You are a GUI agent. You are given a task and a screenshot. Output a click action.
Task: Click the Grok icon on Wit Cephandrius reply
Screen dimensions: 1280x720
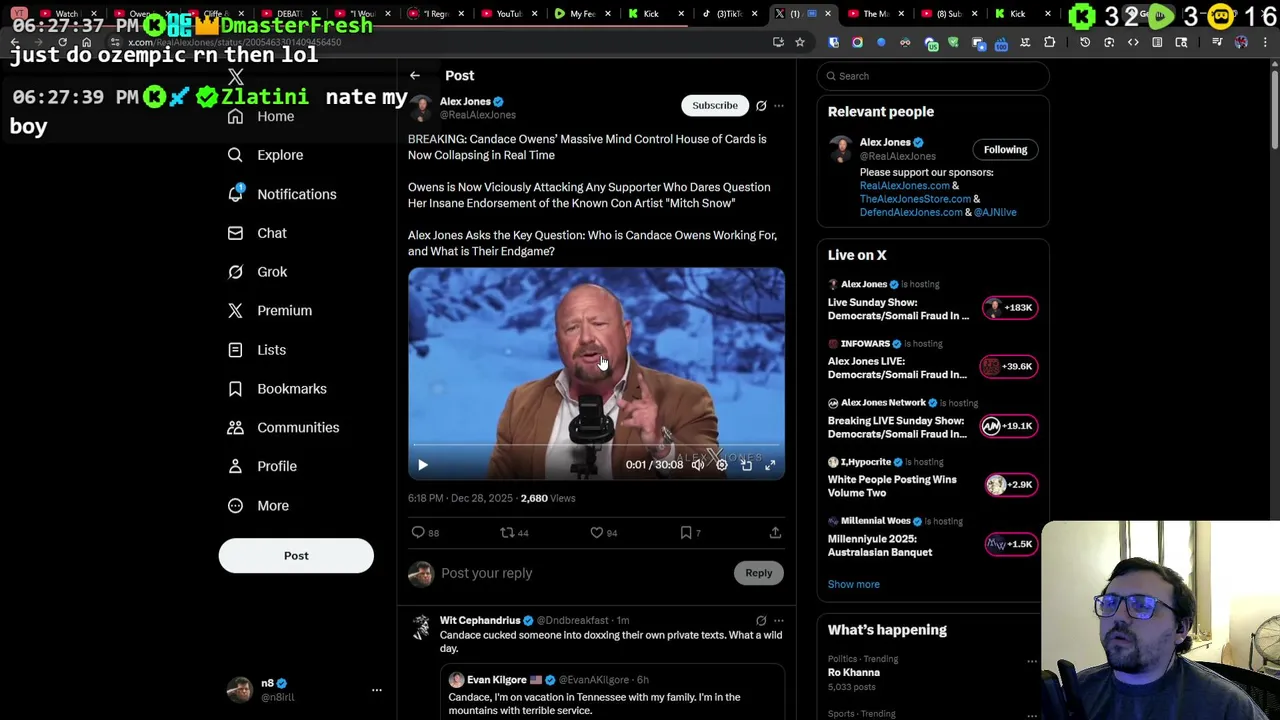(x=761, y=621)
